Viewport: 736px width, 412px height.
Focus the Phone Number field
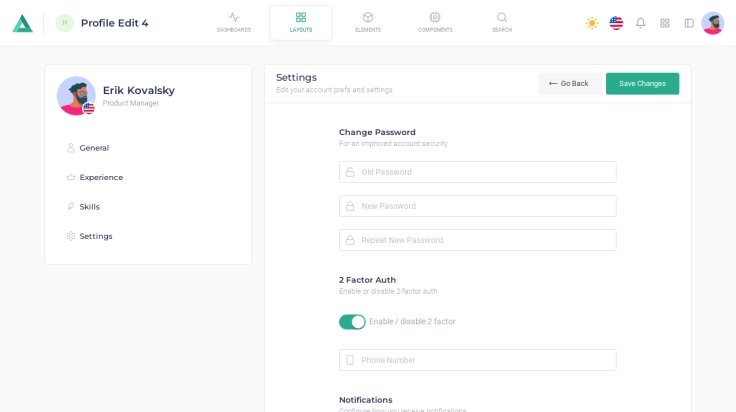click(478, 360)
